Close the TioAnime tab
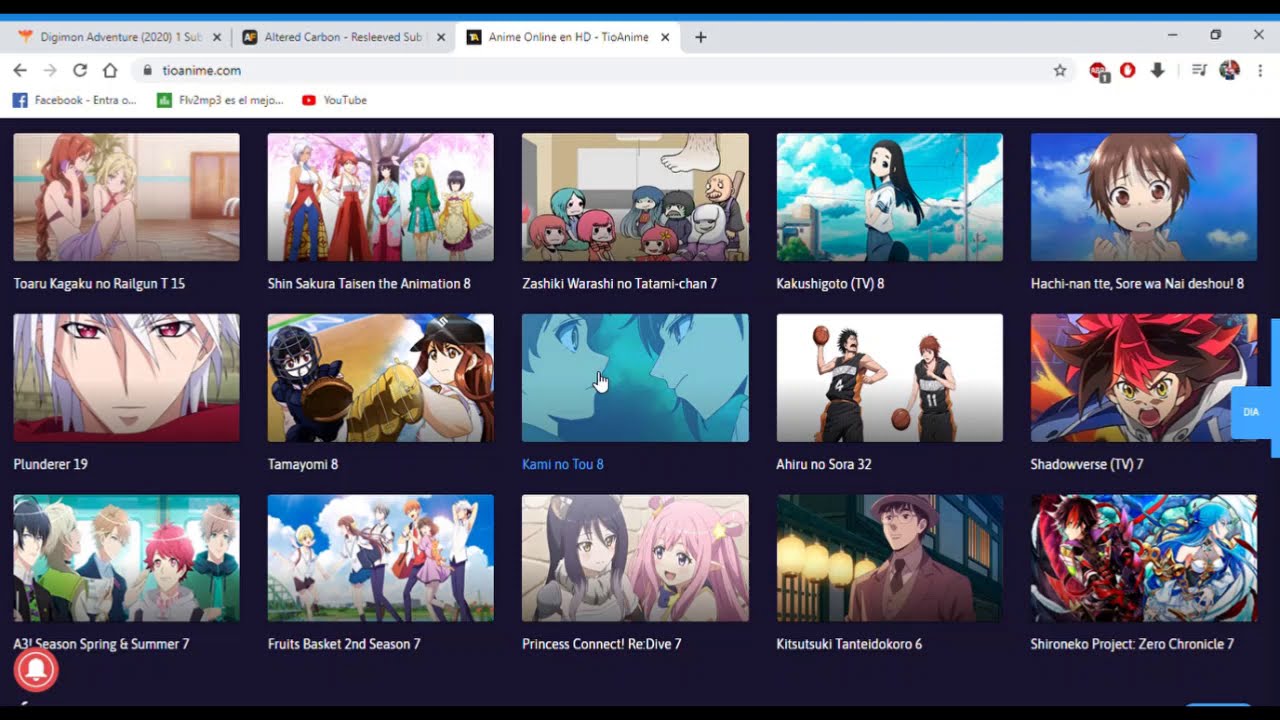The width and height of the screenshot is (1280, 720). click(x=666, y=37)
